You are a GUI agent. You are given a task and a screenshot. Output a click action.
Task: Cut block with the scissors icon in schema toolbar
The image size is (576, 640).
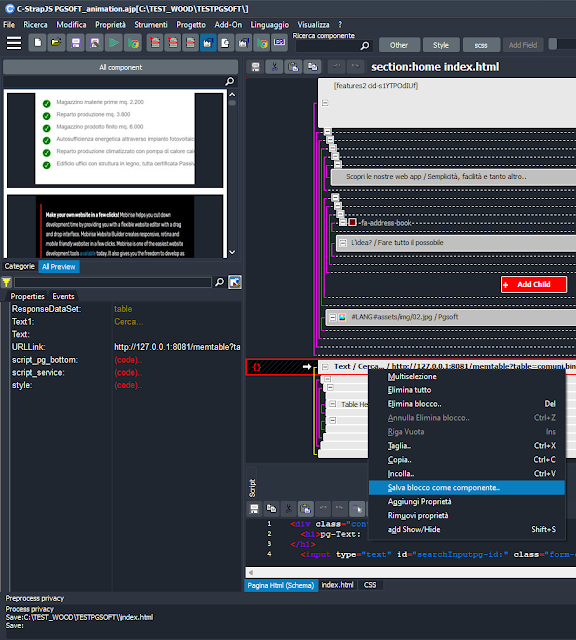274,67
